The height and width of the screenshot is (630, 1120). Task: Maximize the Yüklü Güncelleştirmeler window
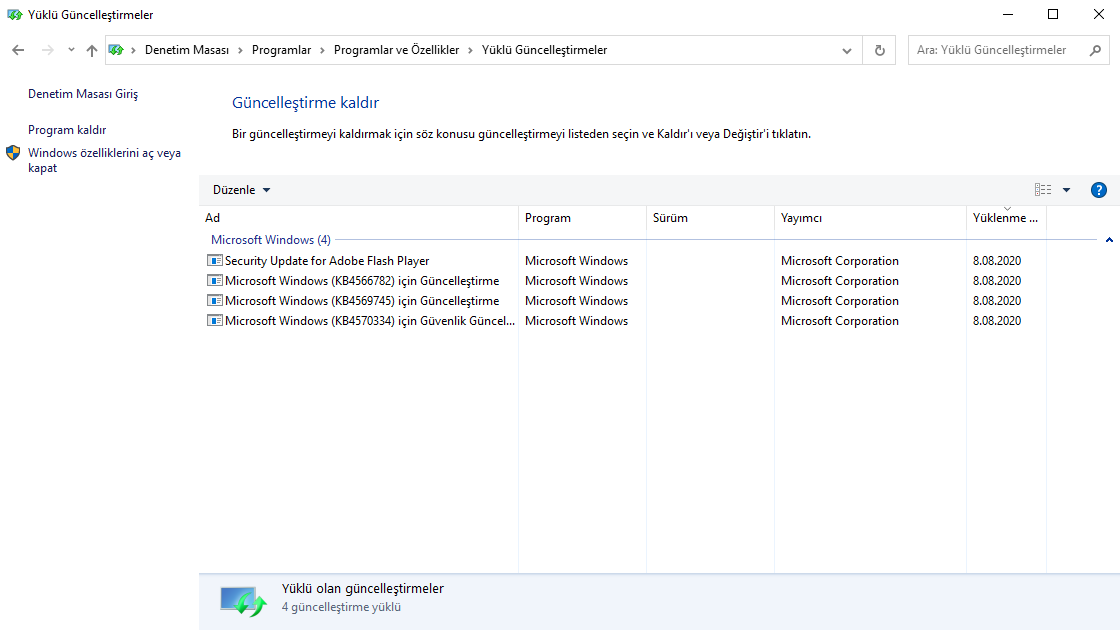tap(1053, 14)
